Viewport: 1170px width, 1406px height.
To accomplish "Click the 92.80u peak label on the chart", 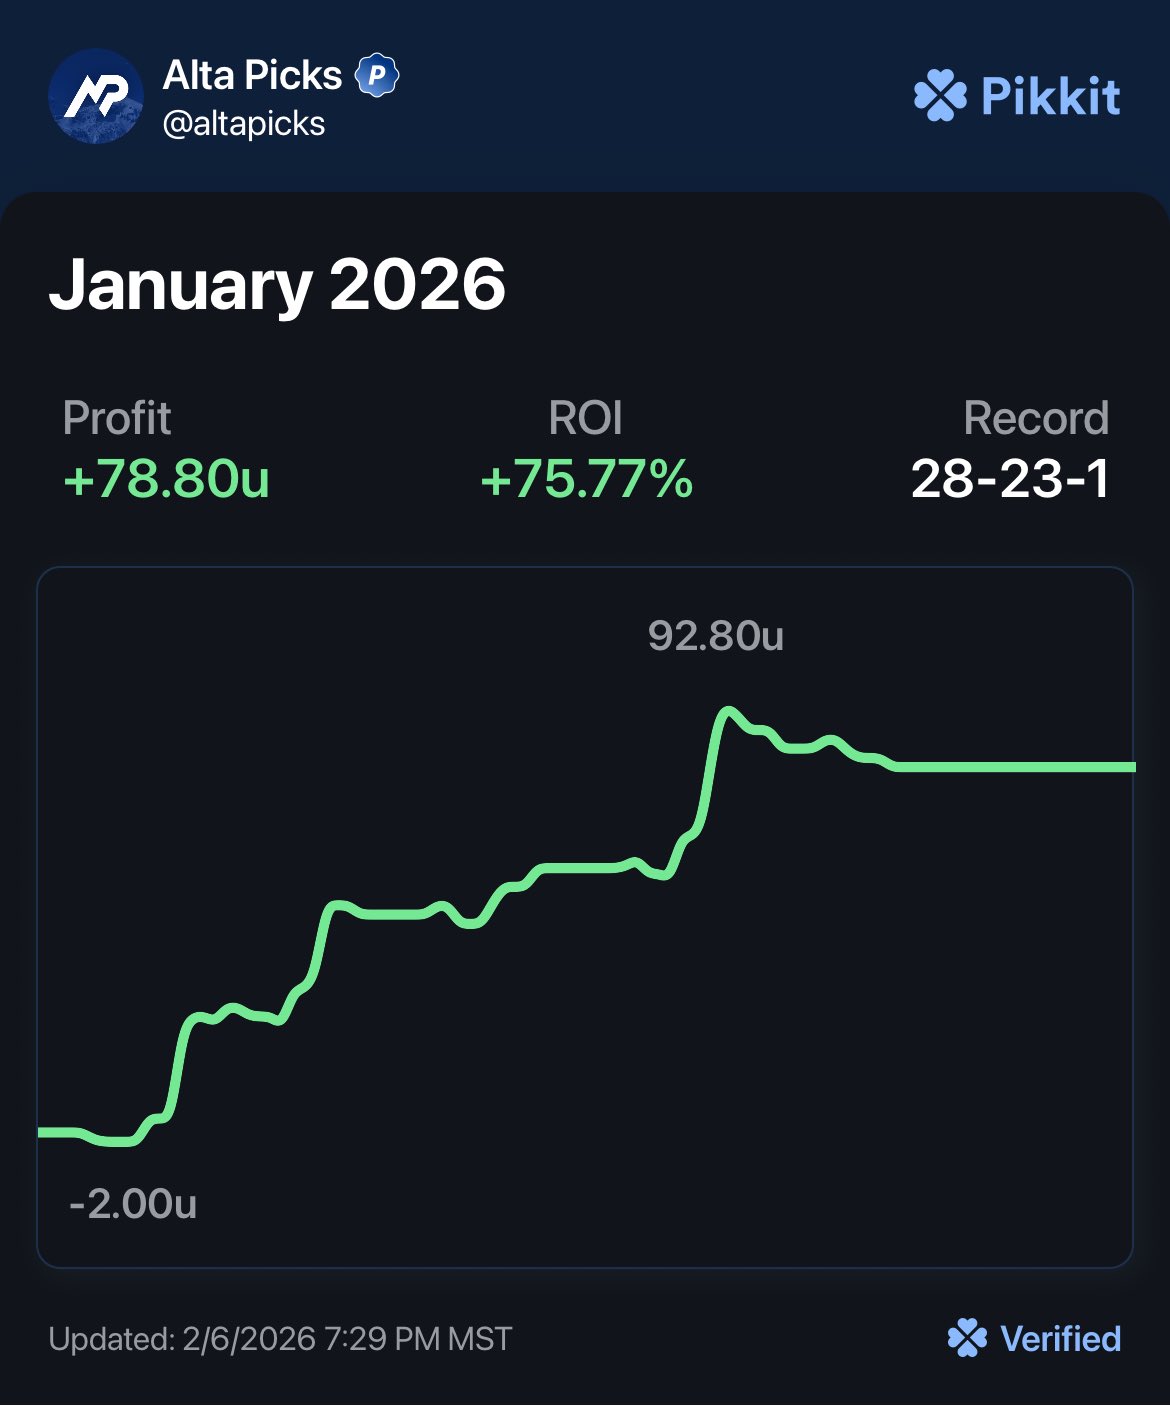I will pos(715,636).
